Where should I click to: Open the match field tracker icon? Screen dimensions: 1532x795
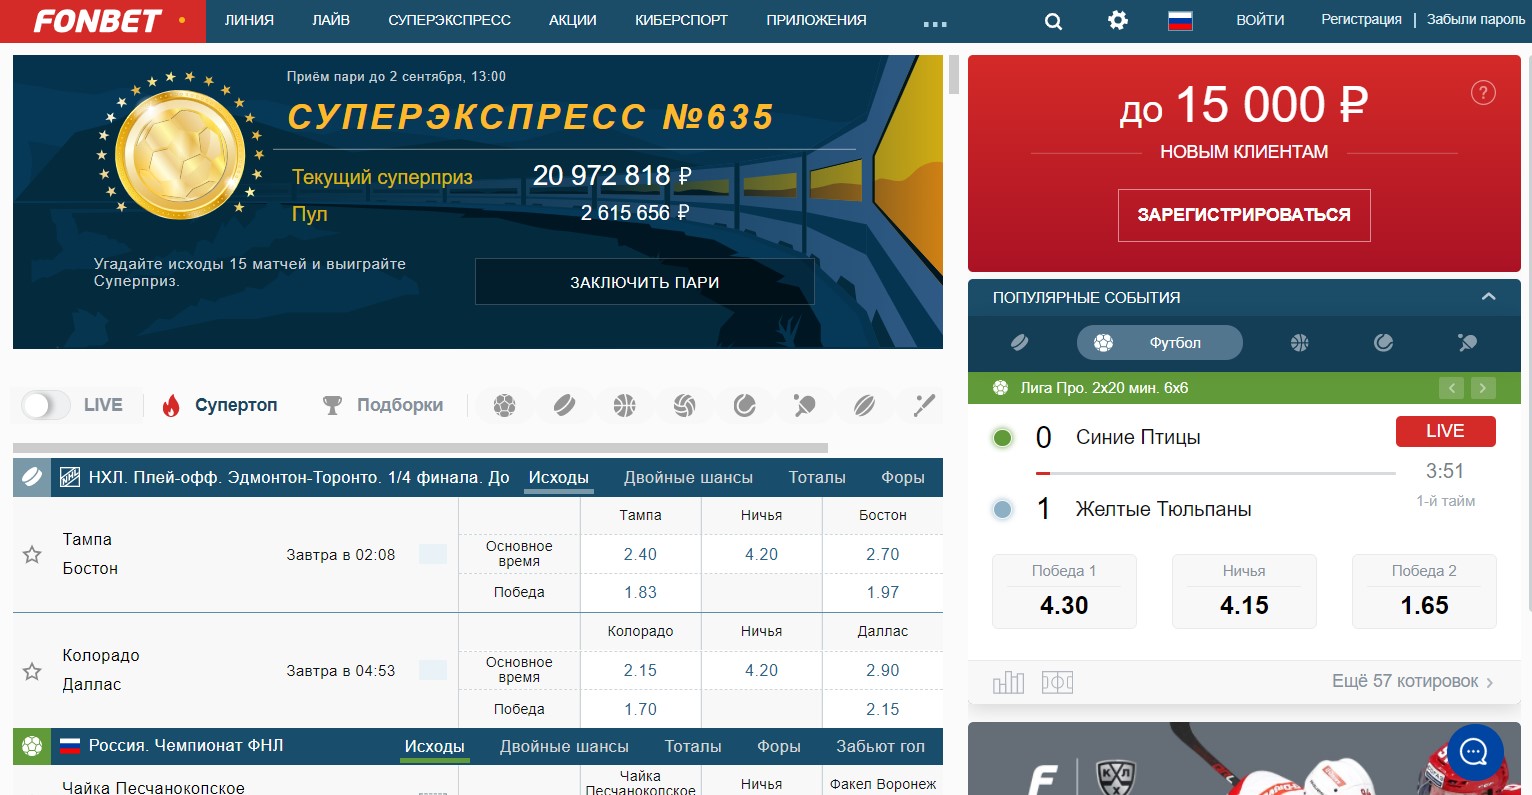tap(1057, 682)
